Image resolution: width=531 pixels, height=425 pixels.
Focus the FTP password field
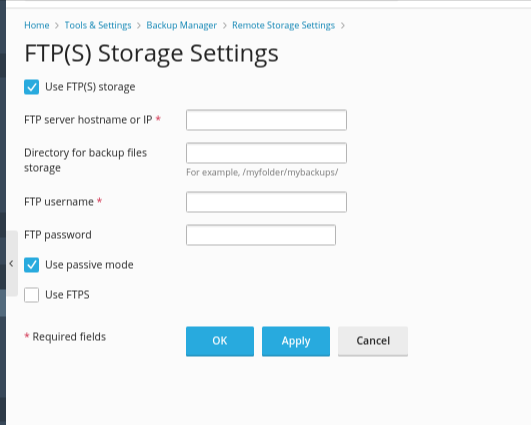point(261,235)
